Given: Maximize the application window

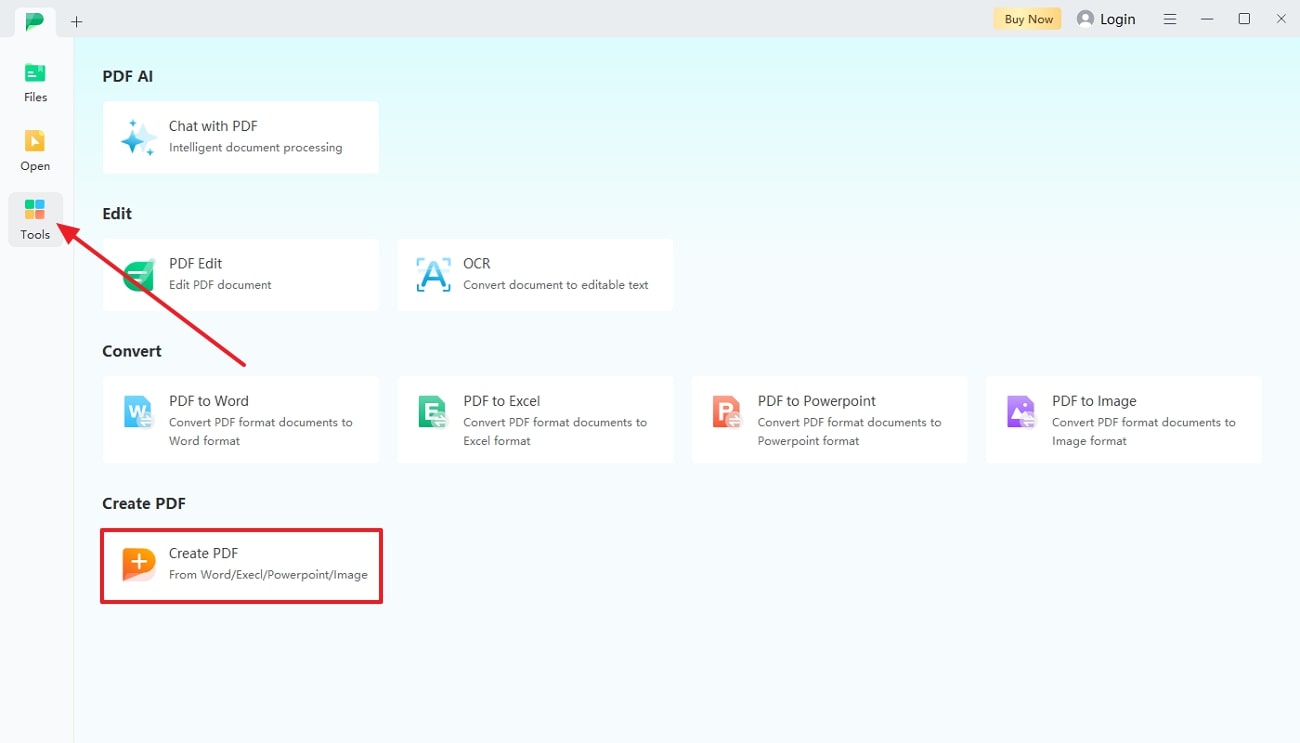Looking at the screenshot, I should [x=1244, y=19].
